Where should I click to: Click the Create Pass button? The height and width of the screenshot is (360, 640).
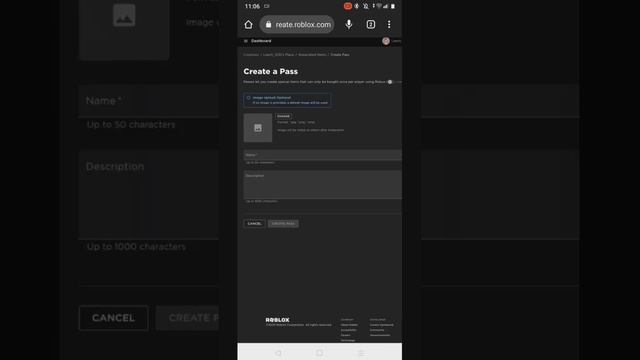(283, 224)
